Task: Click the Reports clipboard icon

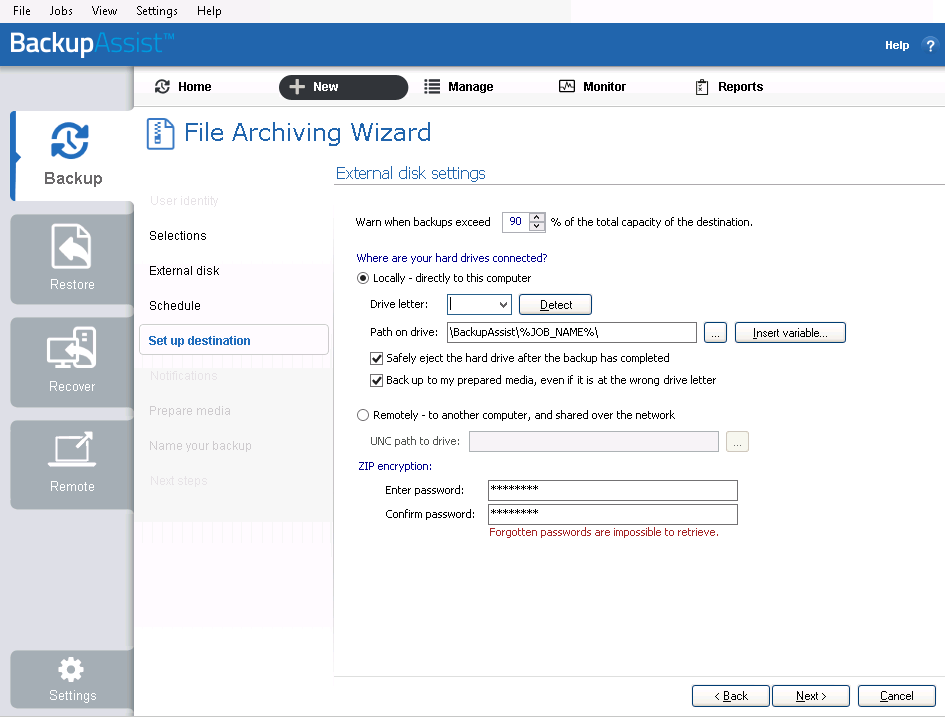Action: point(702,87)
